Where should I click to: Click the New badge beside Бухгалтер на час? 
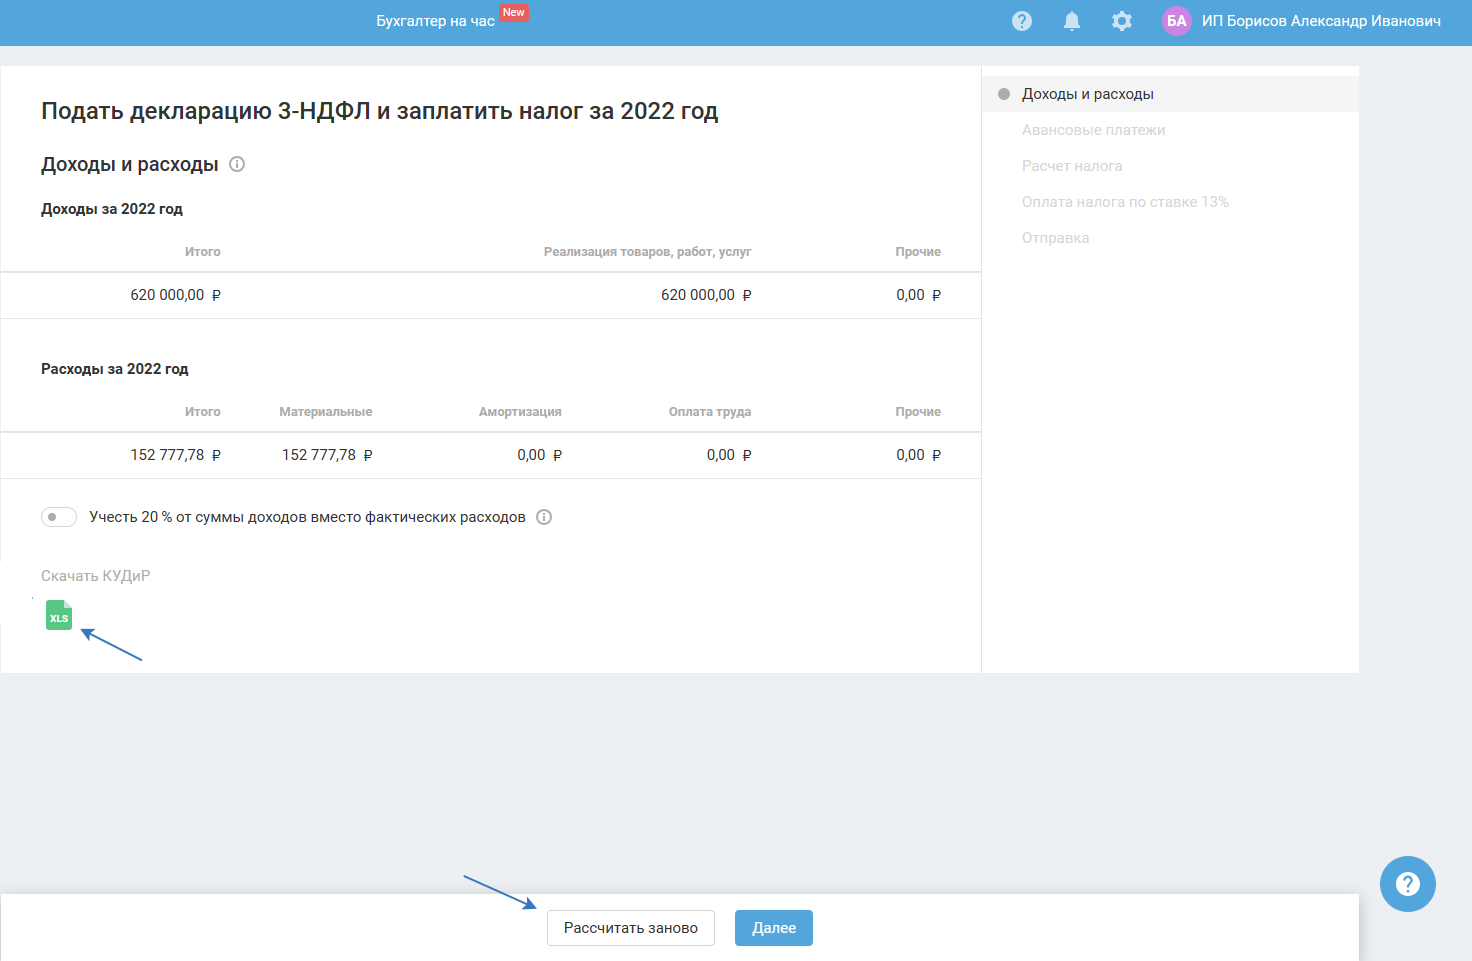coord(514,12)
